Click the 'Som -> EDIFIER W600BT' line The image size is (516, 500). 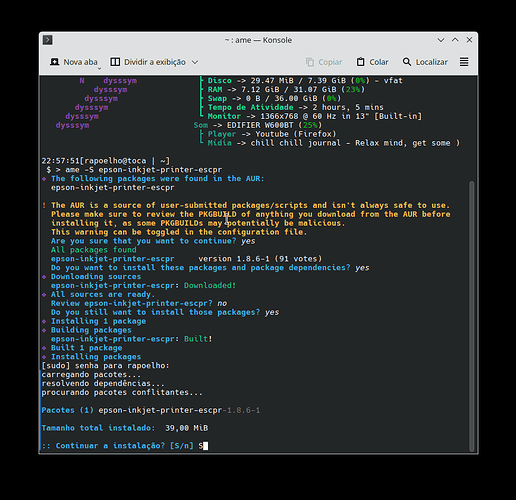point(258,125)
